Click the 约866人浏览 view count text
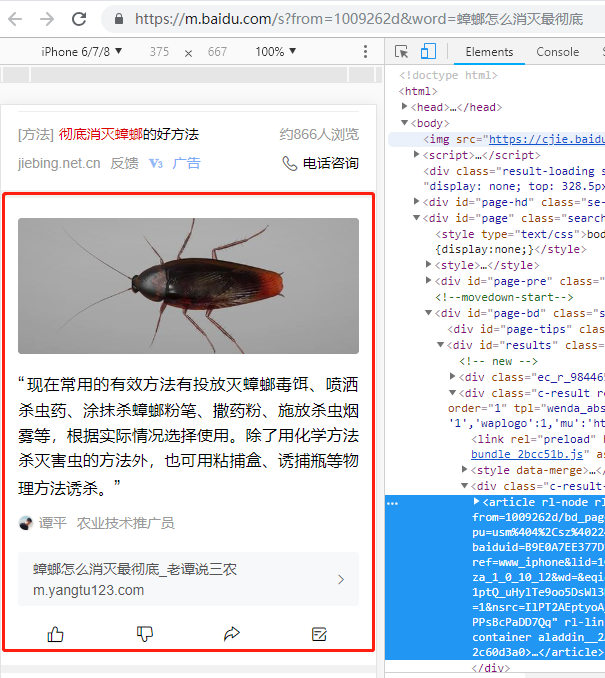605x678 pixels. 319,134
